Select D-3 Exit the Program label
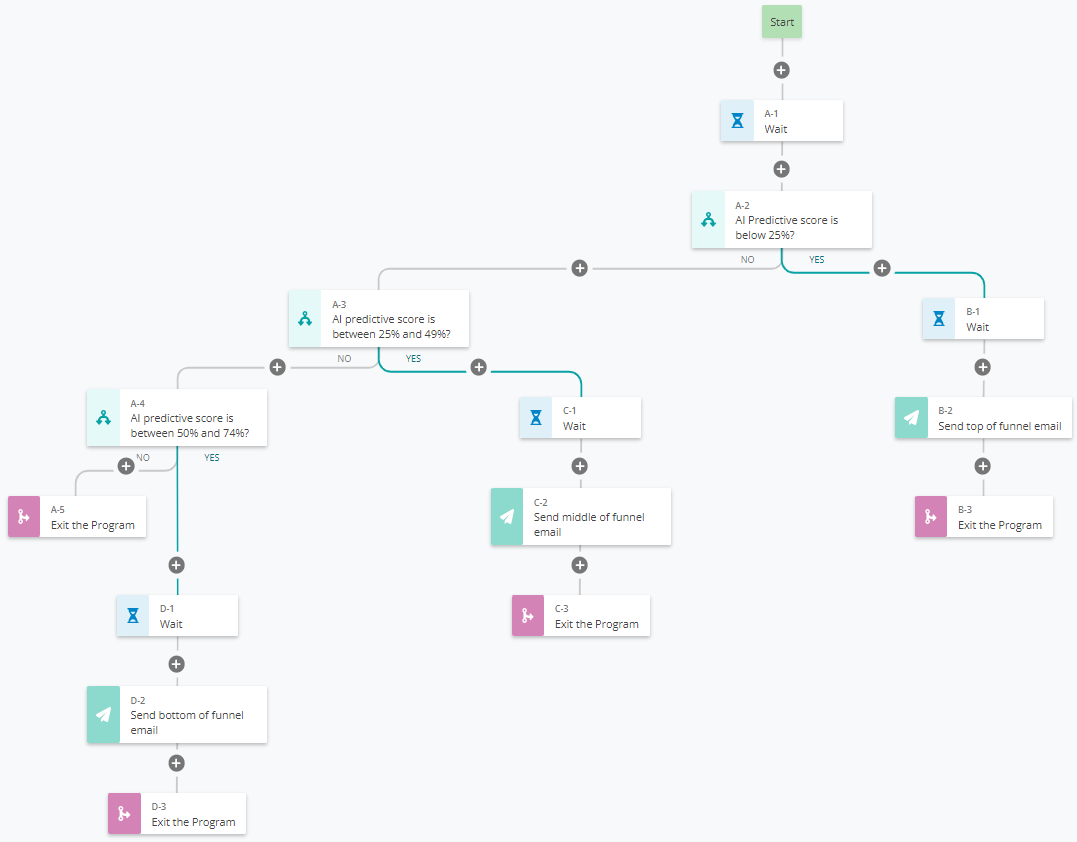 tap(194, 822)
